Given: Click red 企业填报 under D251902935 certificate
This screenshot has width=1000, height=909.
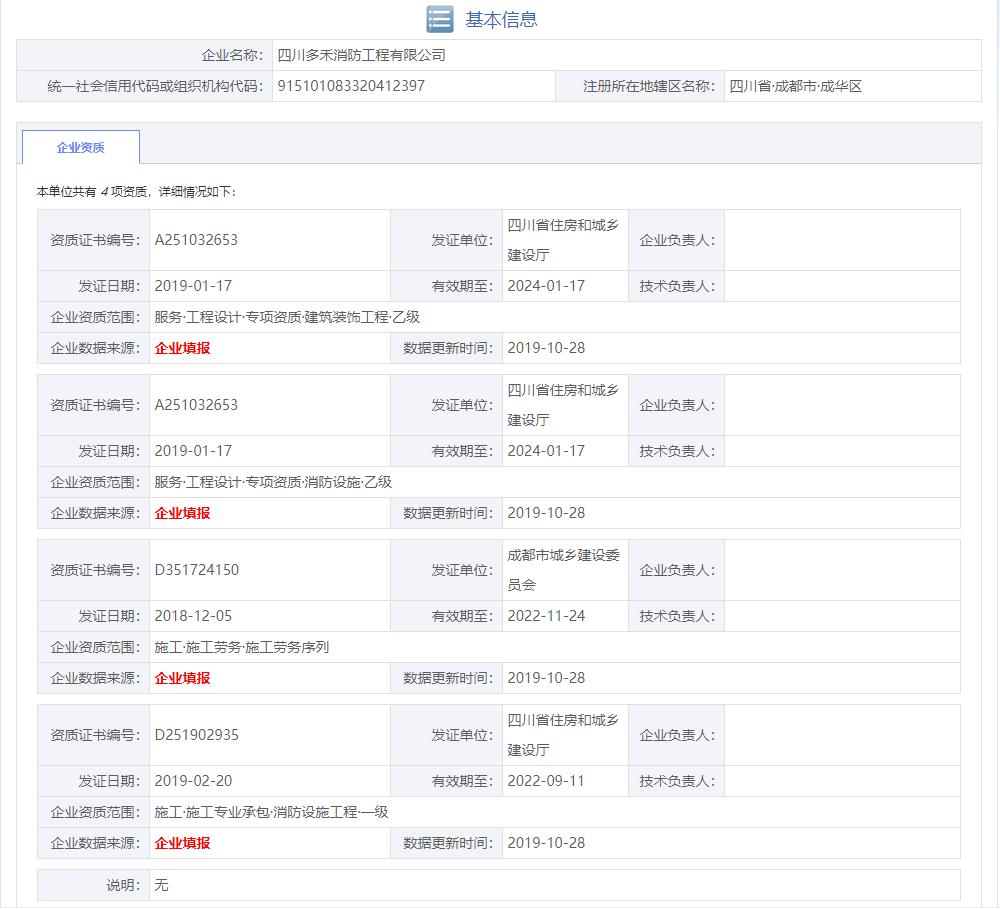Looking at the screenshot, I should click(182, 843).
